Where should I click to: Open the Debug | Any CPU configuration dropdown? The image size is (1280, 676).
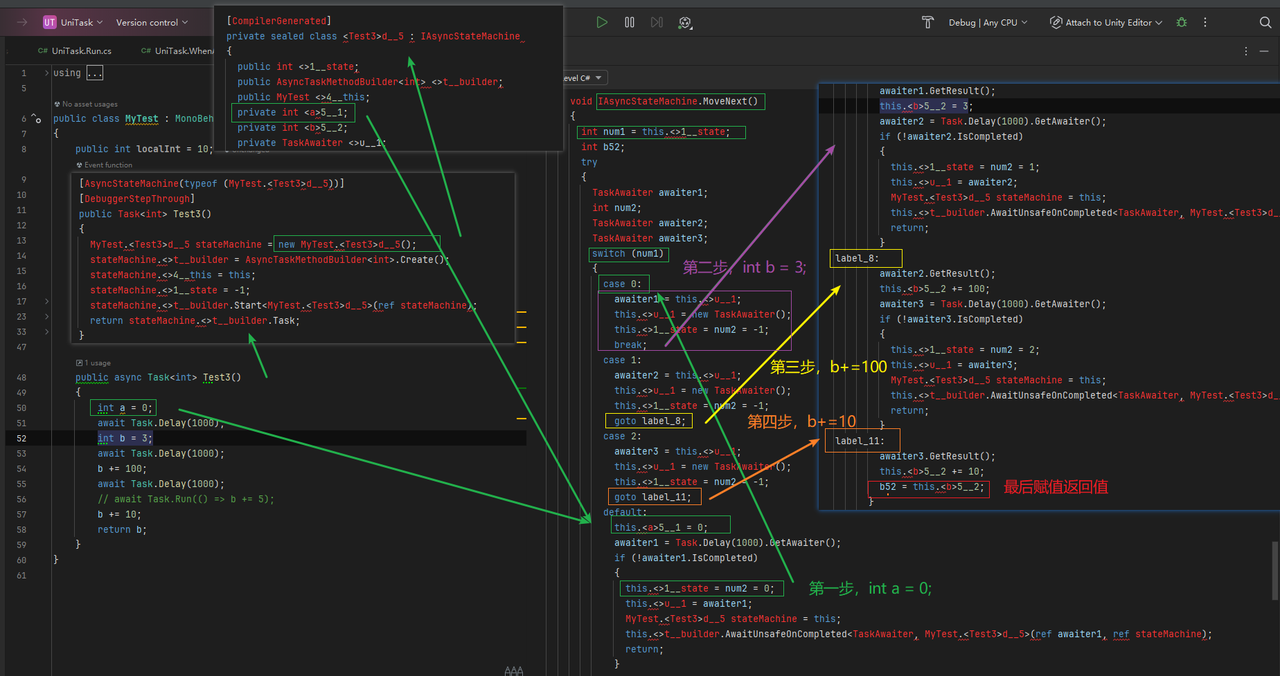(988, 22)
